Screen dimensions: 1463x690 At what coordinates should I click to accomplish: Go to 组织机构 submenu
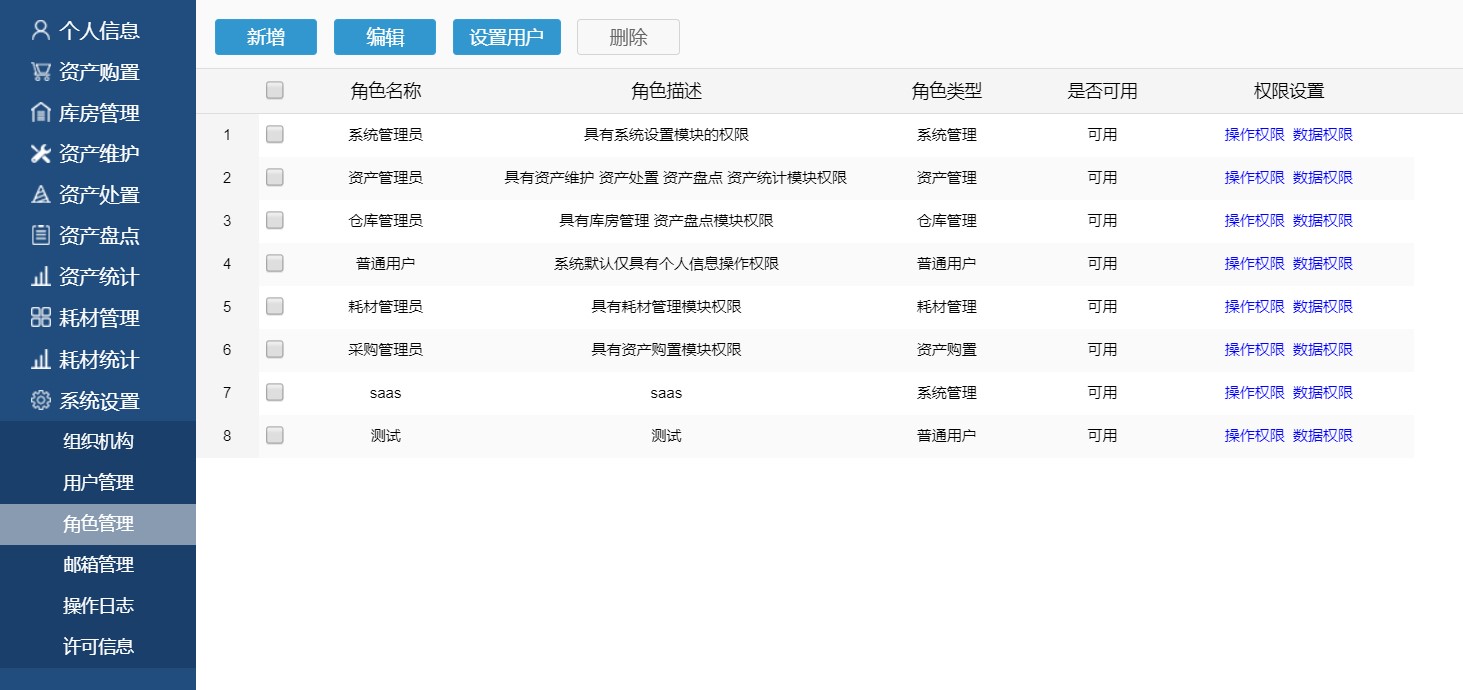point(98,441)
